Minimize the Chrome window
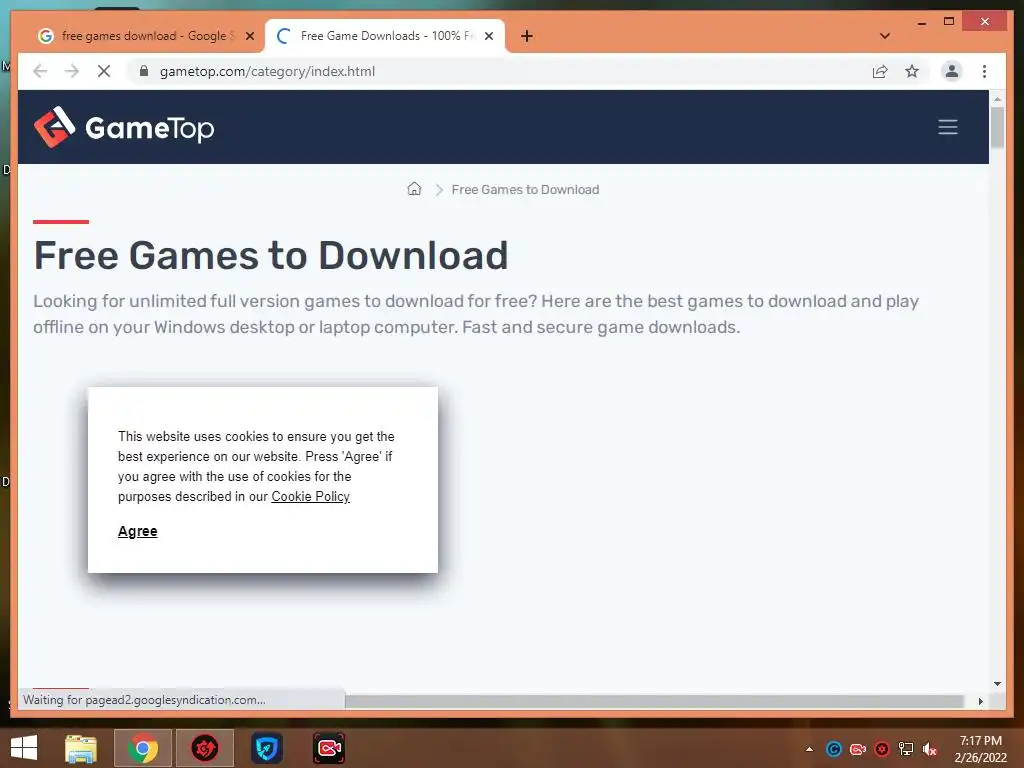 tap(921, 22)
